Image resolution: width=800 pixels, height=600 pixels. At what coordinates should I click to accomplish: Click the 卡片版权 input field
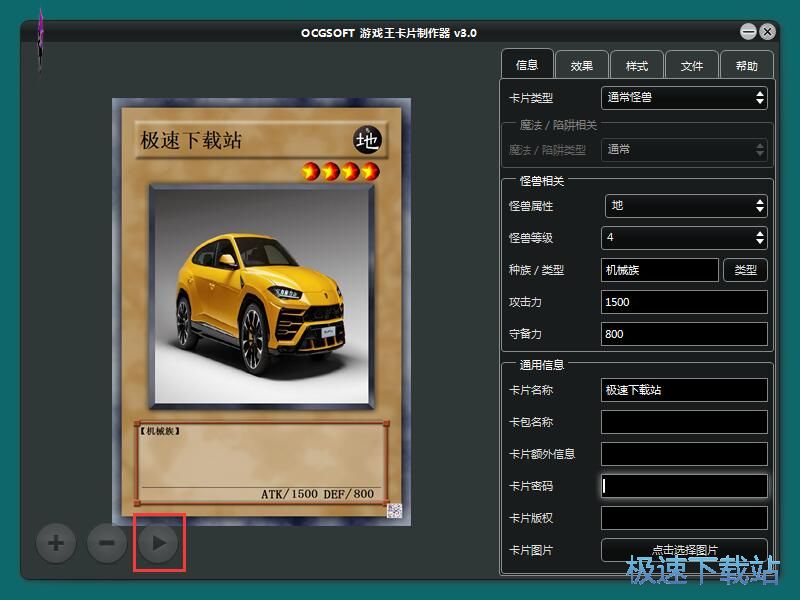click(684, 518)
